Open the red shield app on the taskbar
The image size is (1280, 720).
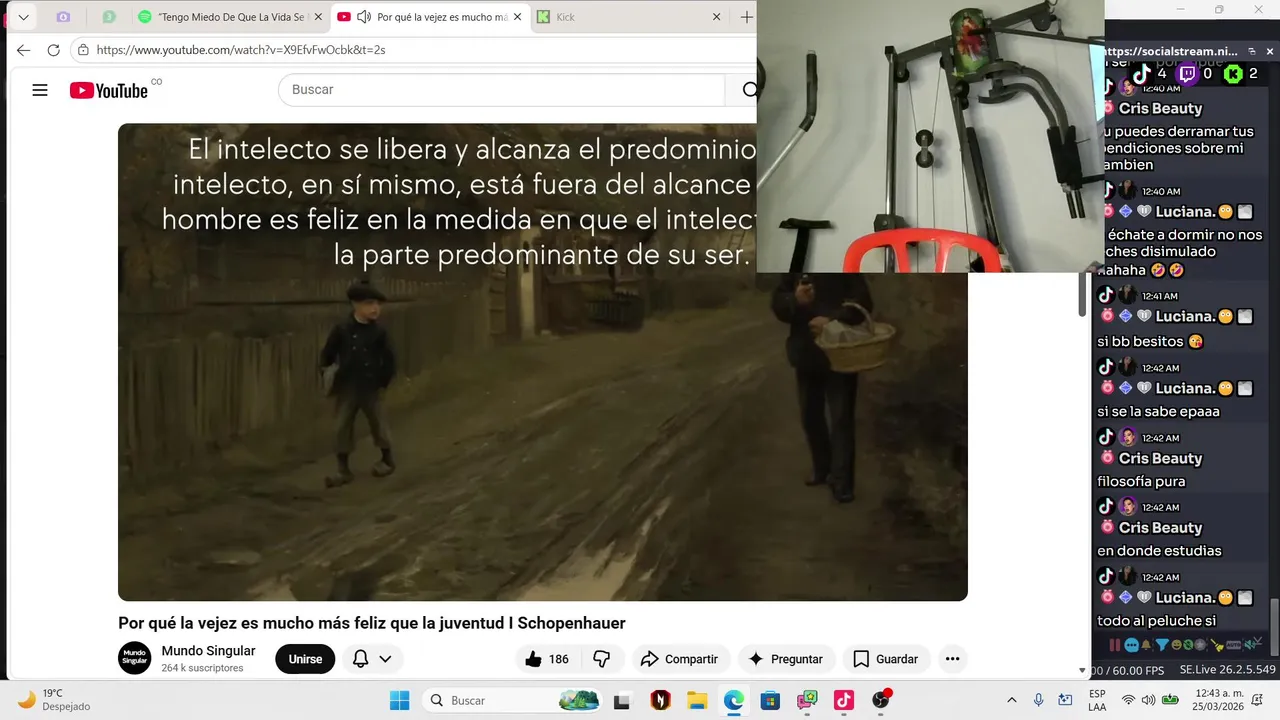point(660,700)
